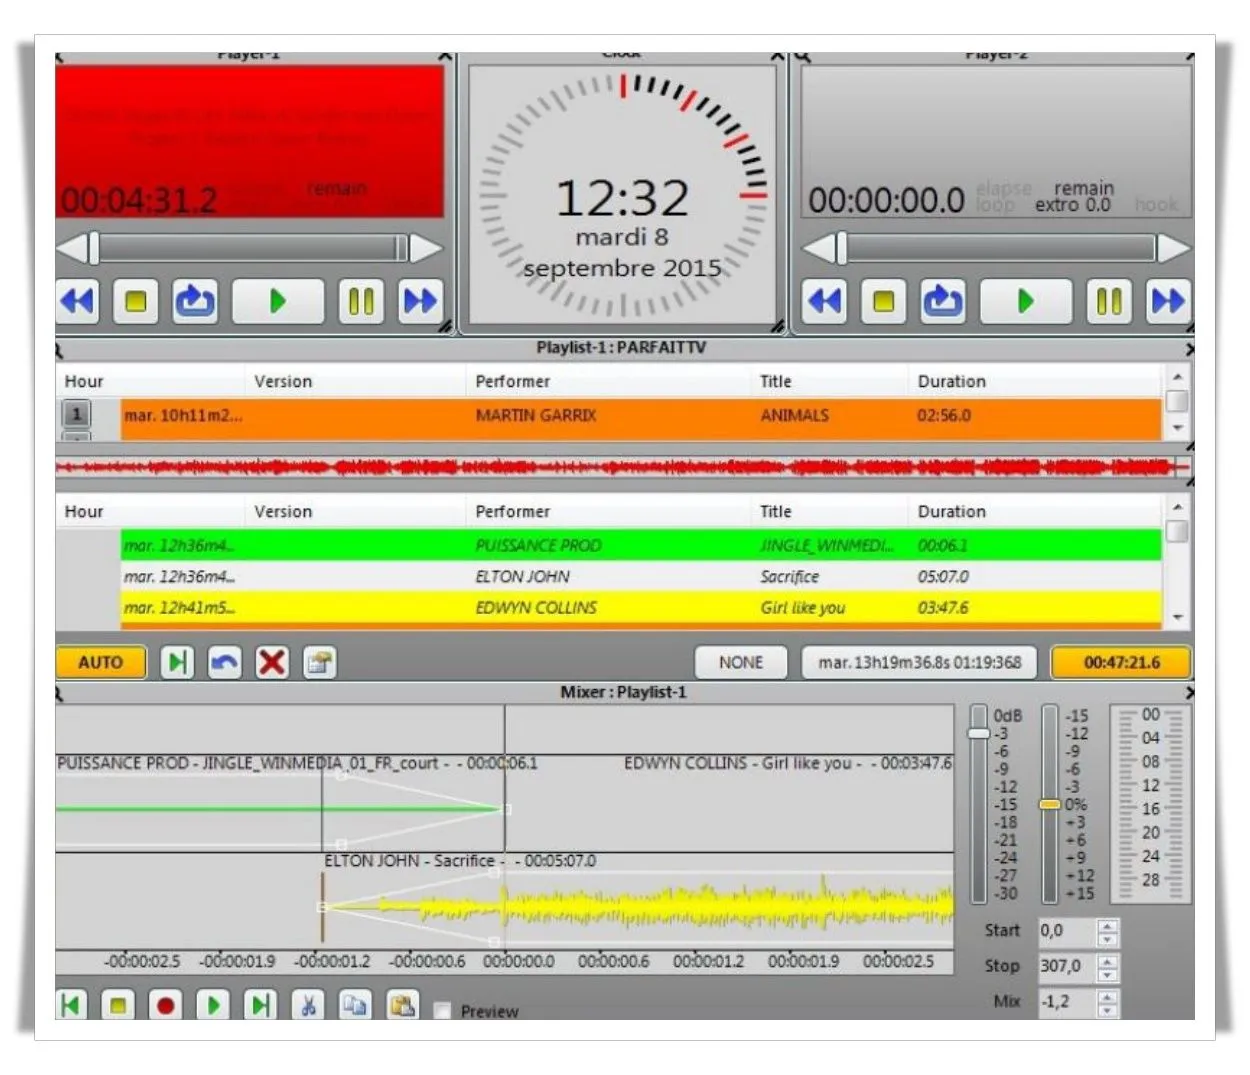Click left arrow of Player-1 seek bar

[x=72, y=248]
